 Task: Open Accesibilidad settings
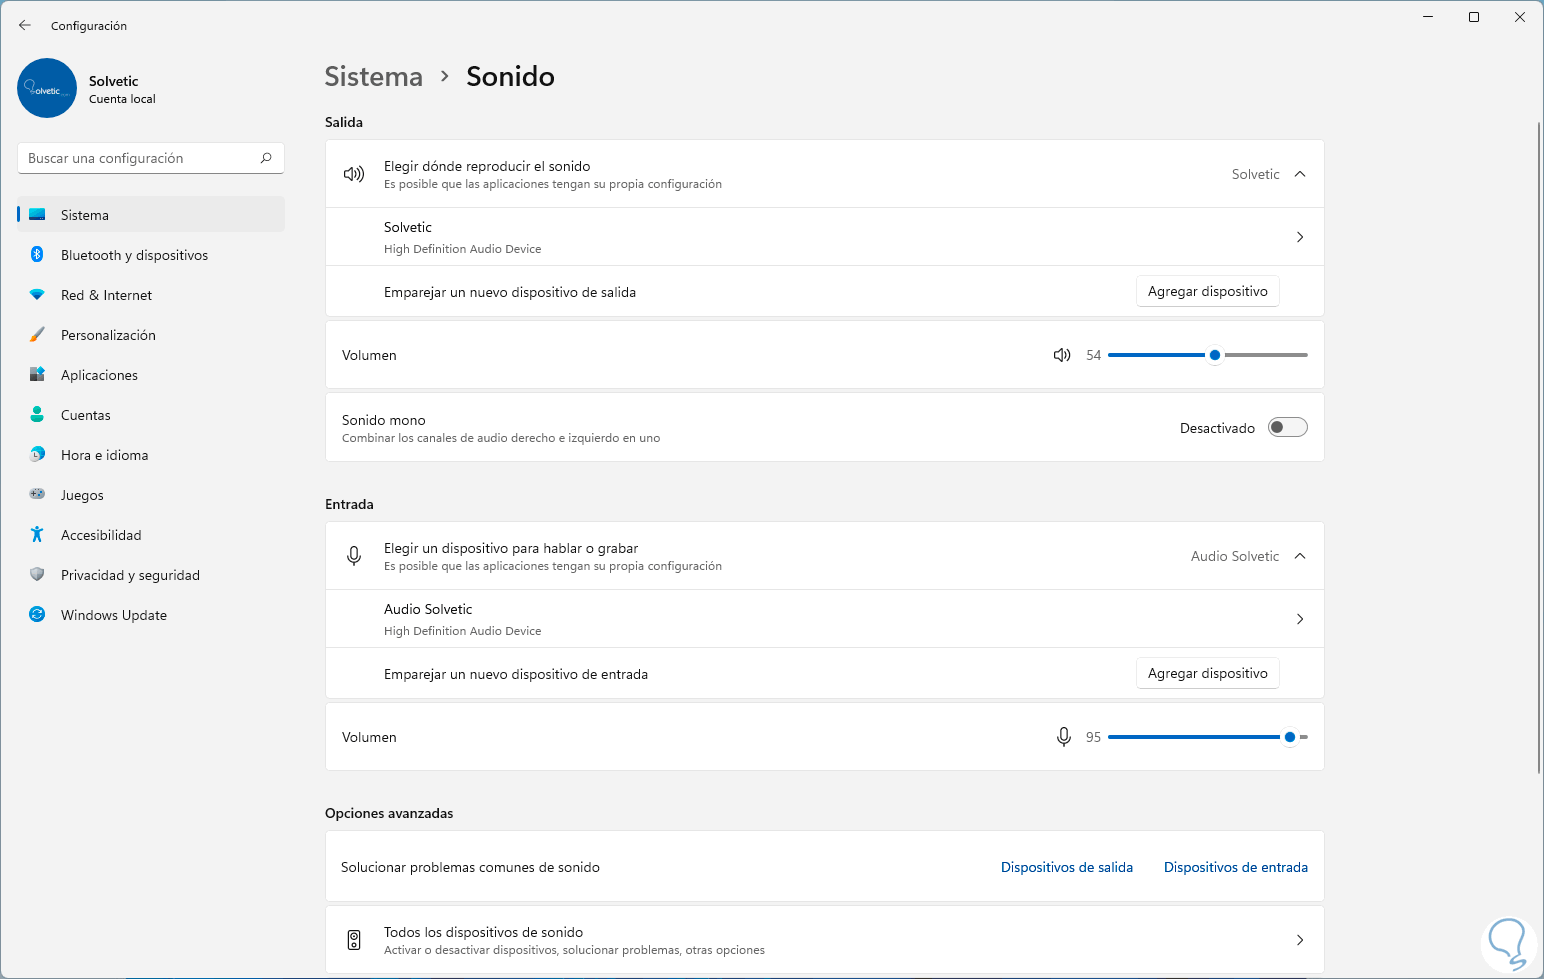(101, 535)
